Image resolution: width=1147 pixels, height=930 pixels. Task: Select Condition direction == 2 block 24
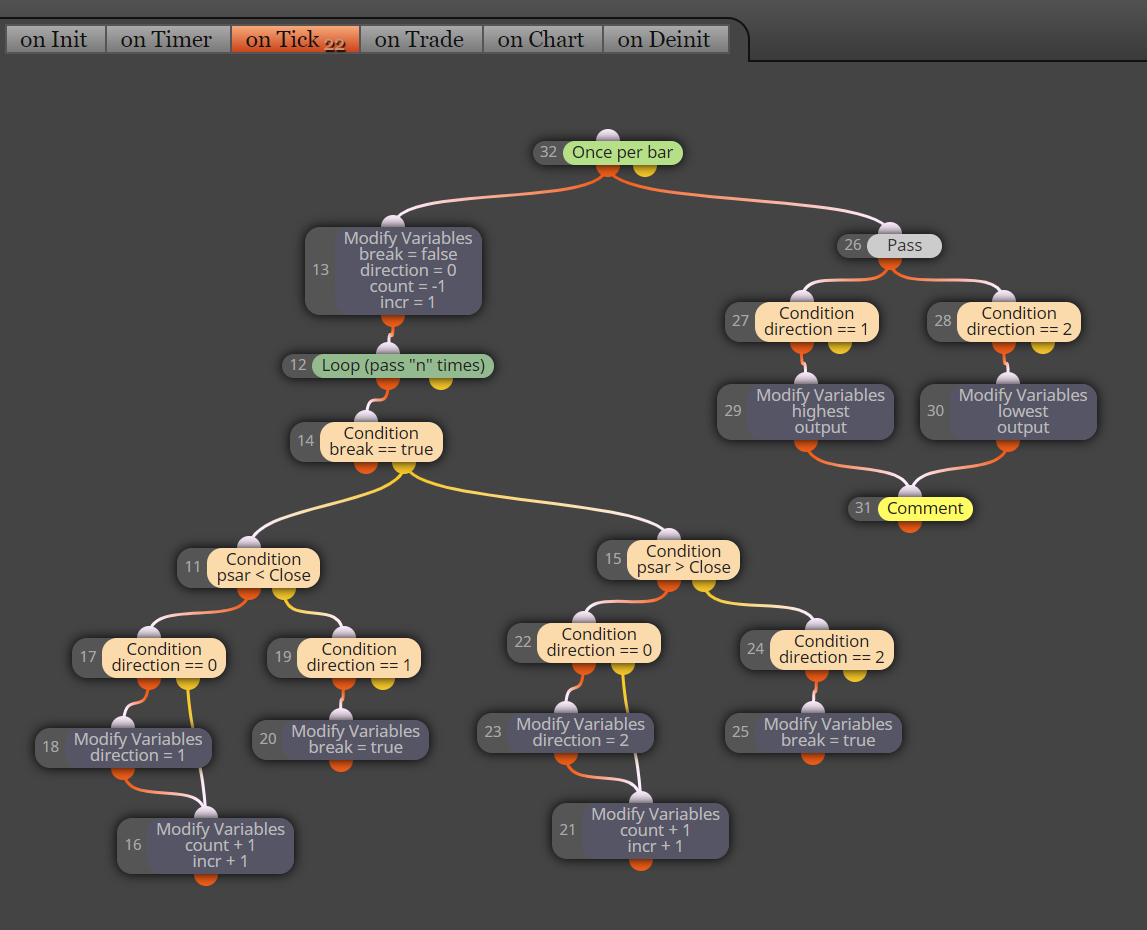tap(816, 650)
